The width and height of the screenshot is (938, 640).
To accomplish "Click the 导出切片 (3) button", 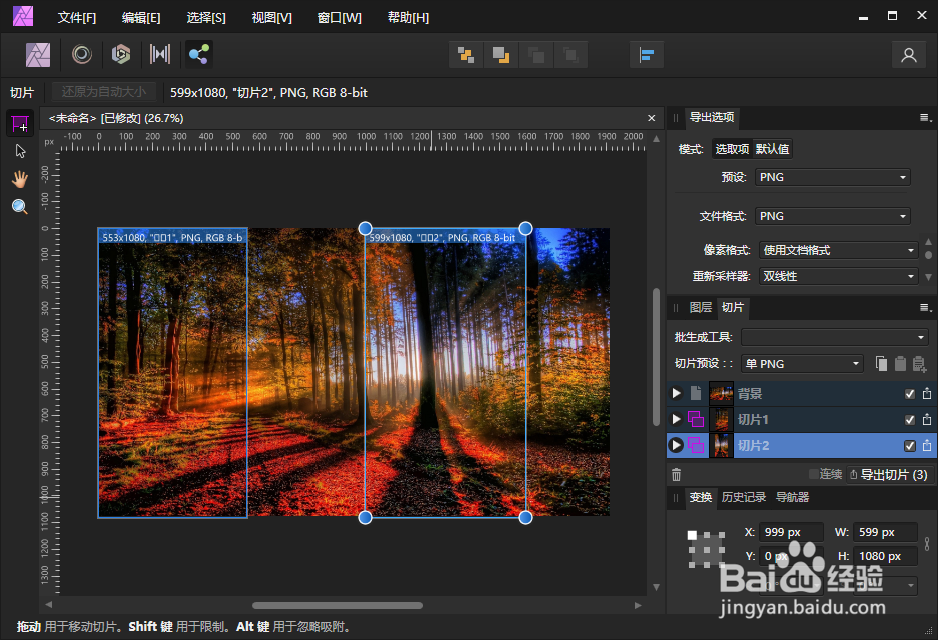I will (x=891, y=473).
